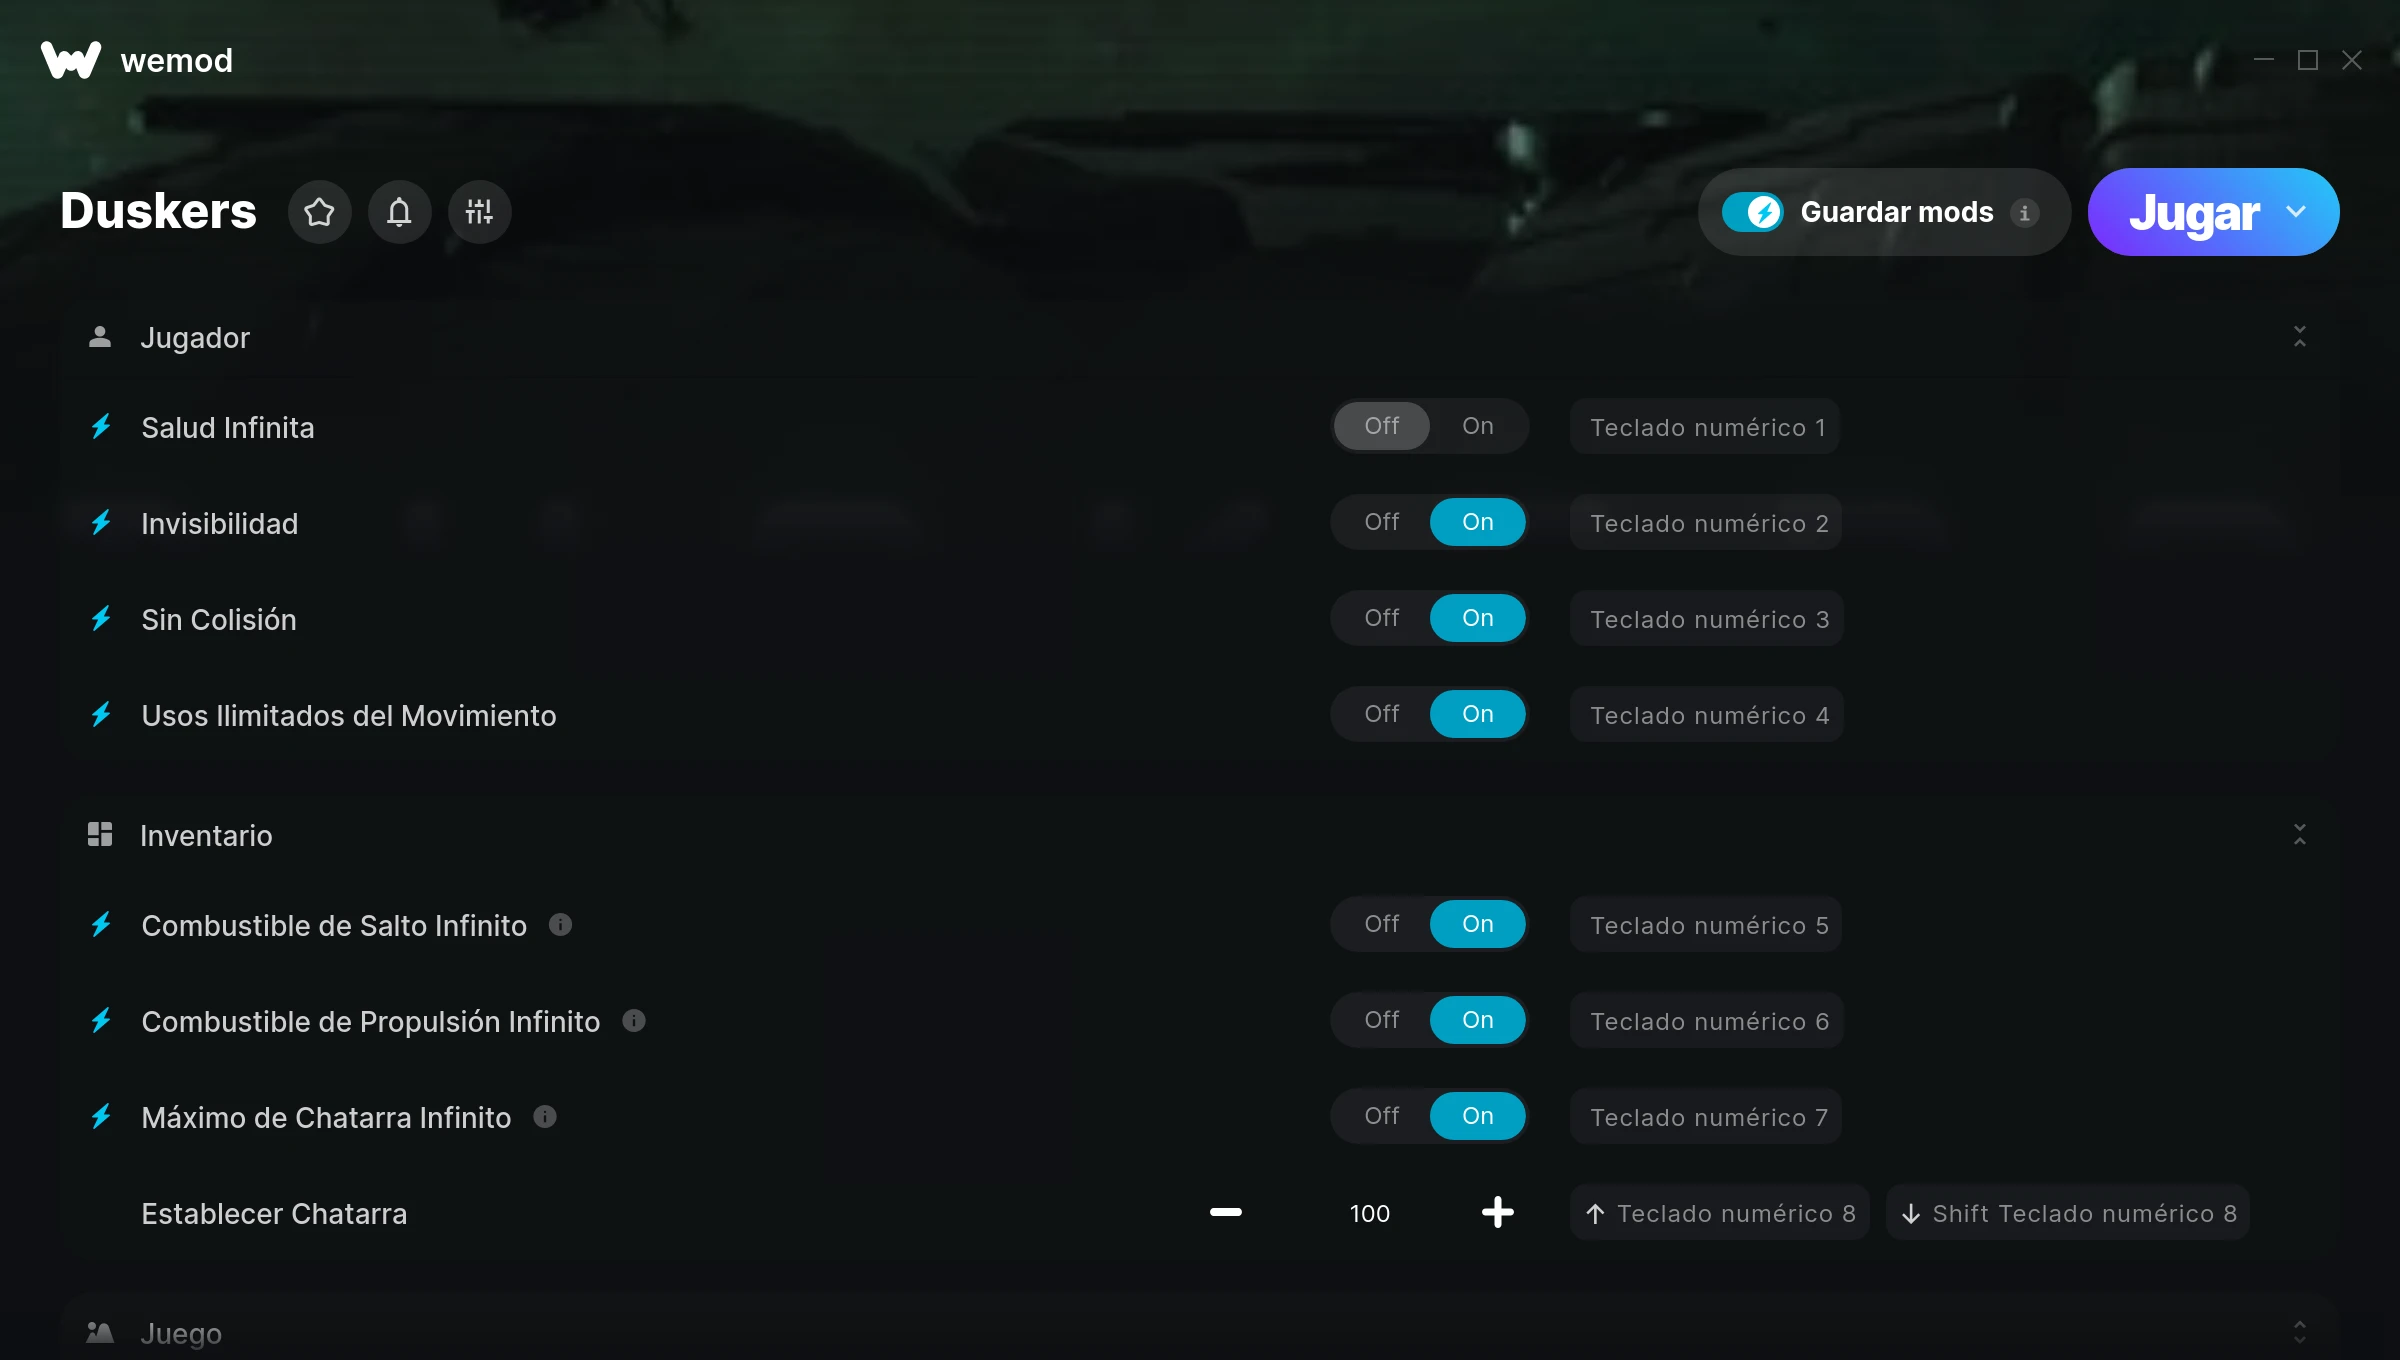Collapse the Inventario section
The width and height of the screenshot is (2400, 1360).
pos(2300,835)
